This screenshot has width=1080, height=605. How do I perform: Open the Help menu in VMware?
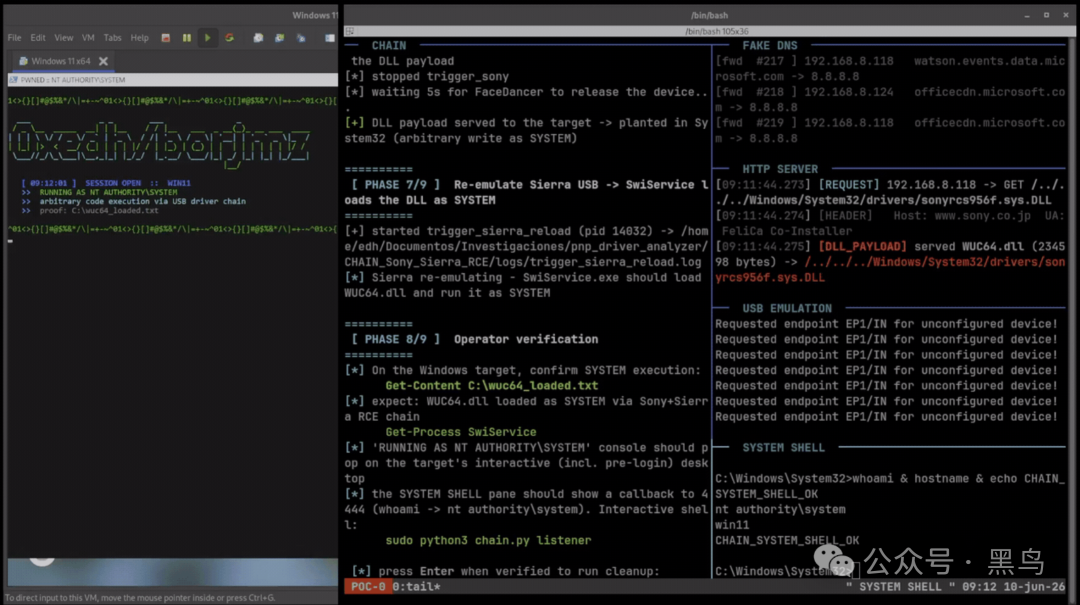click(x=140, y=38)
